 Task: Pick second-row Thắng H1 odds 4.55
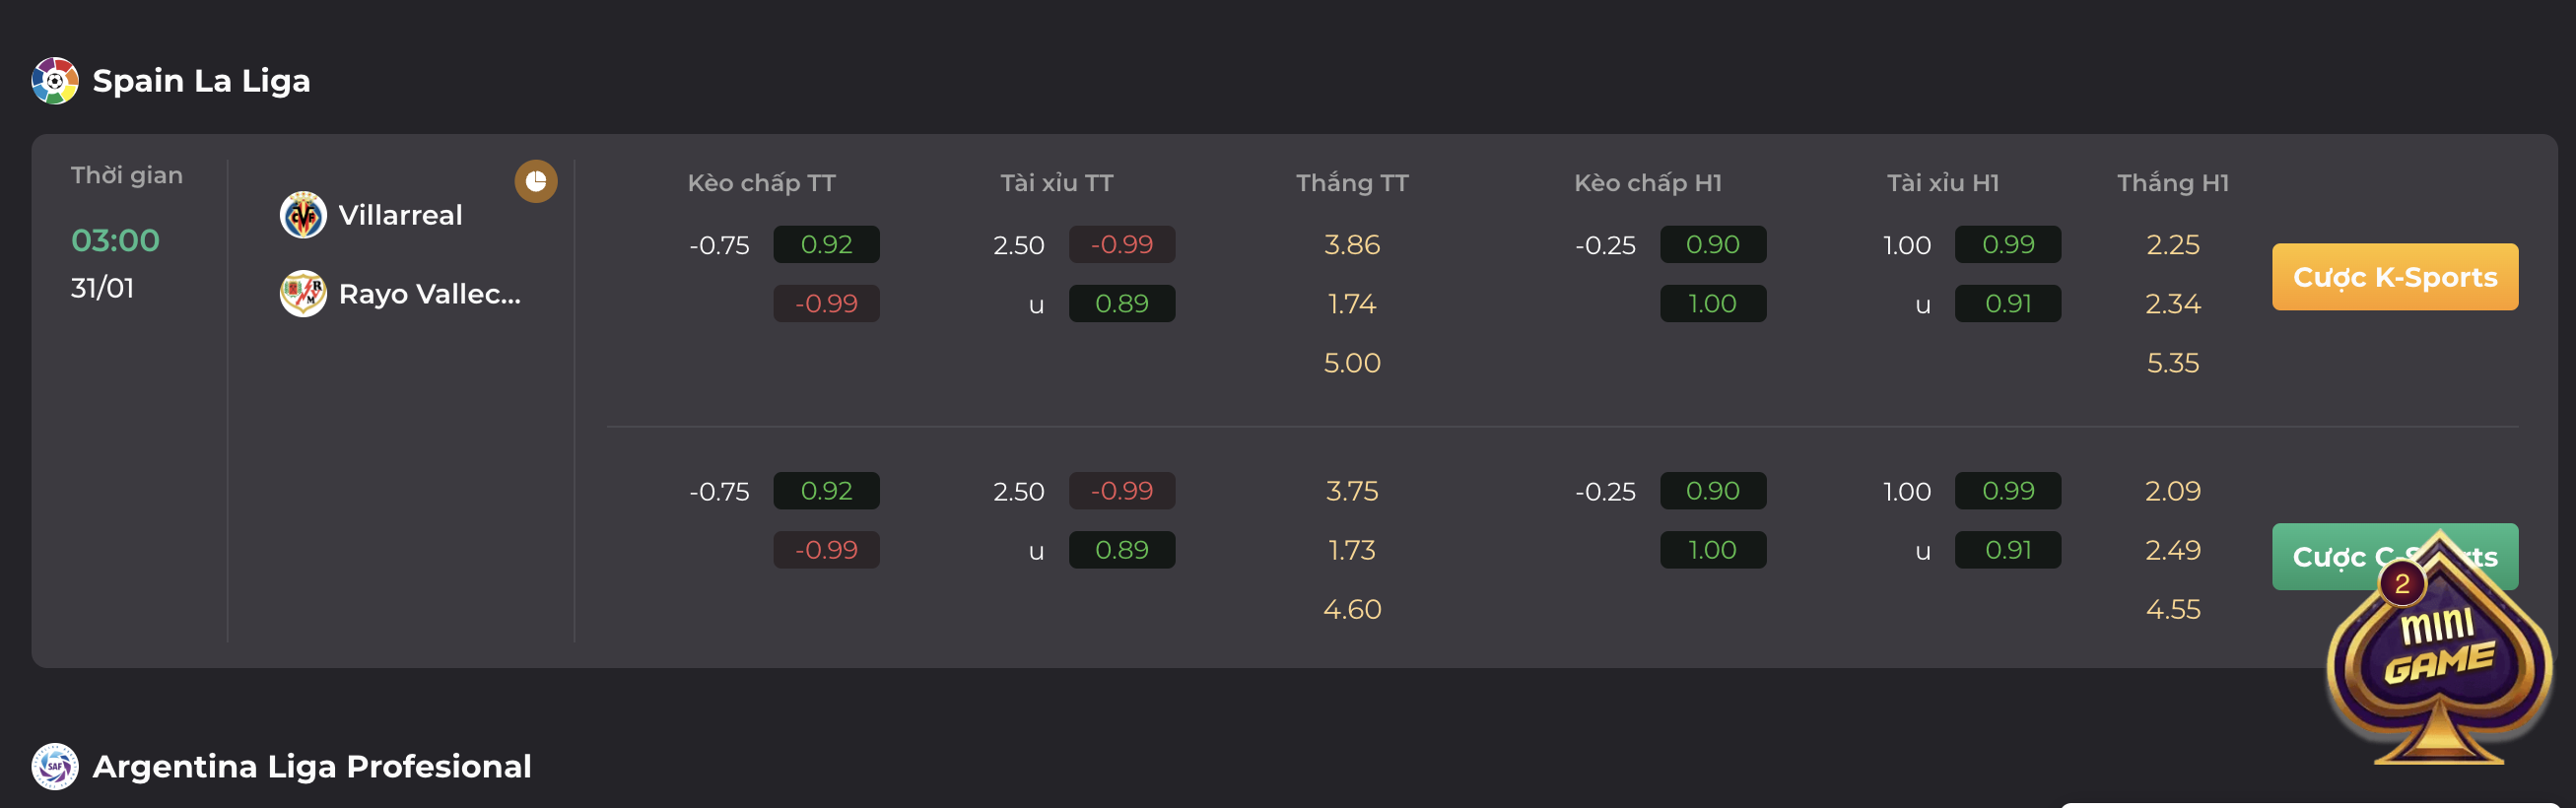click(x=2173, y=609)
